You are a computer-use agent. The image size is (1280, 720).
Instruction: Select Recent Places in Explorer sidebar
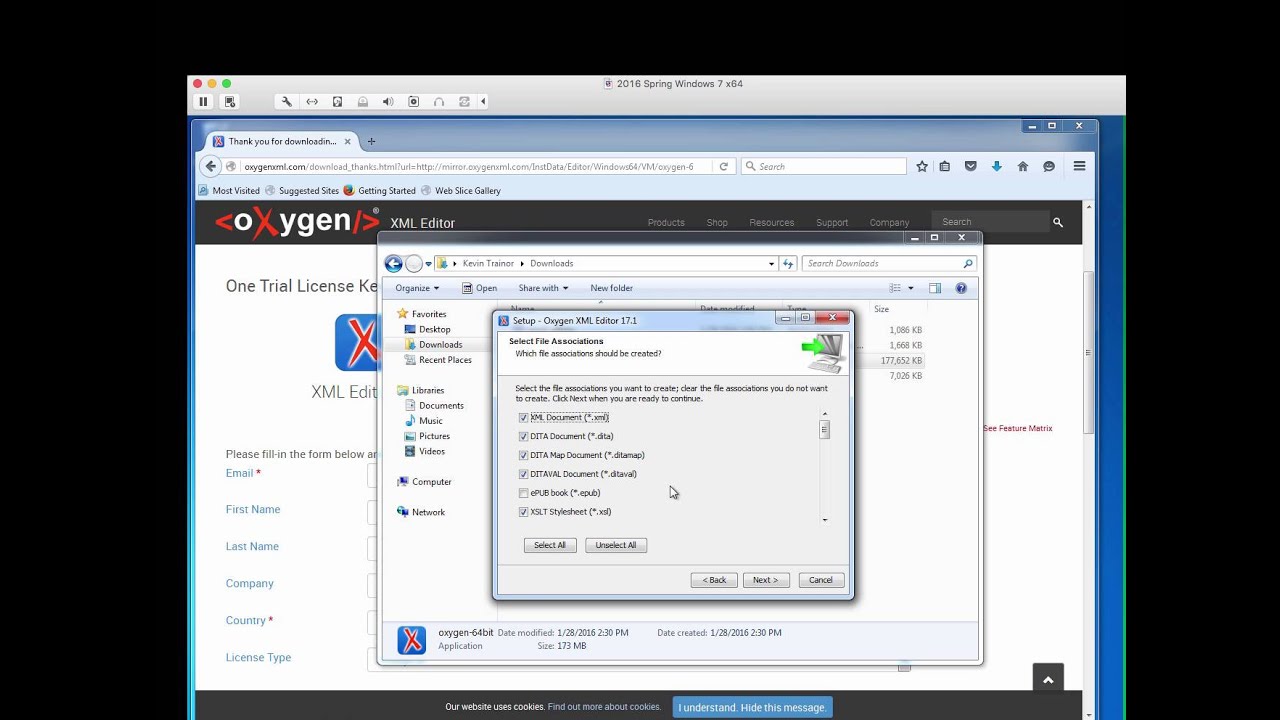click(438, 360)
